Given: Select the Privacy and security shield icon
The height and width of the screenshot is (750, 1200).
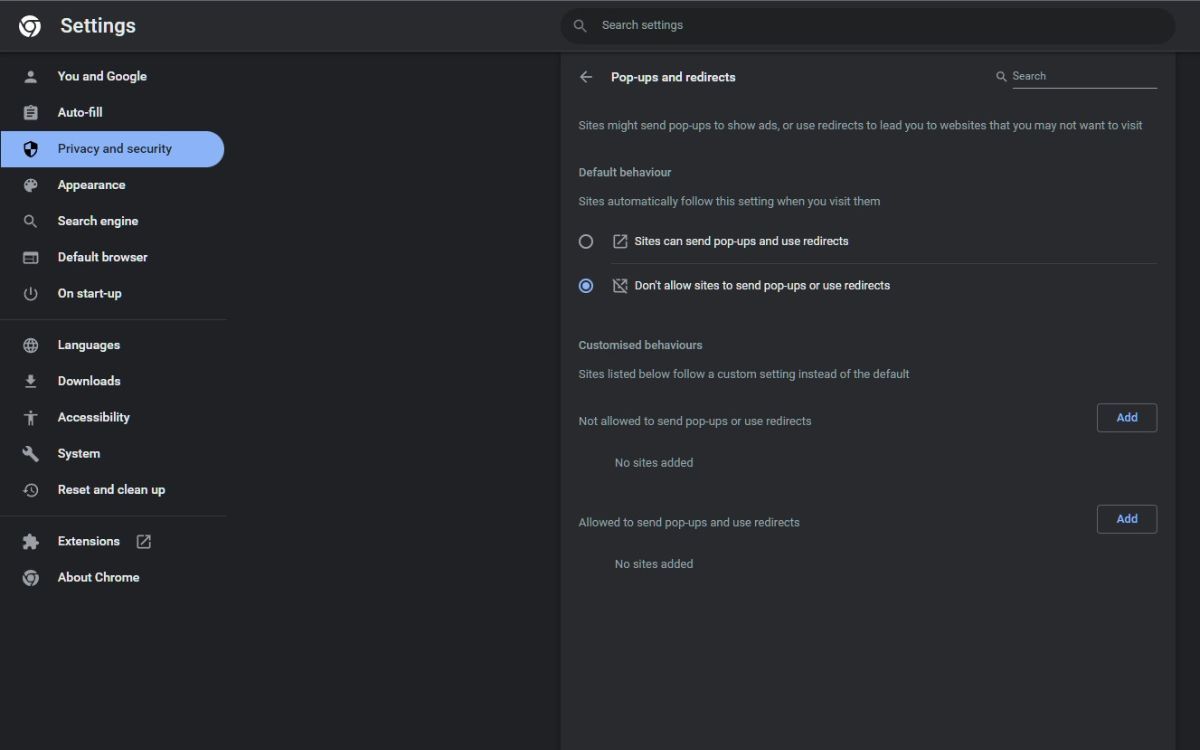Looking at the screenshot, I should point(30,148).
